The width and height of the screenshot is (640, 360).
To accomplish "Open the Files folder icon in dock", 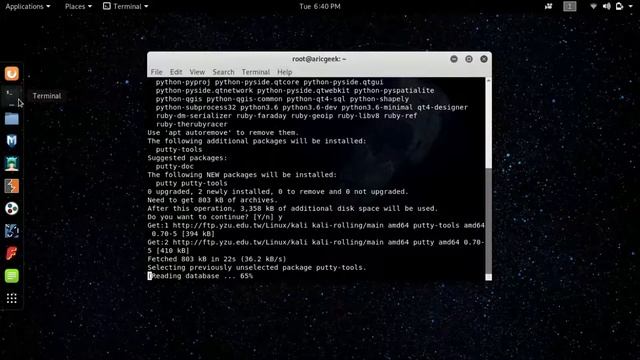I will 11,119.
